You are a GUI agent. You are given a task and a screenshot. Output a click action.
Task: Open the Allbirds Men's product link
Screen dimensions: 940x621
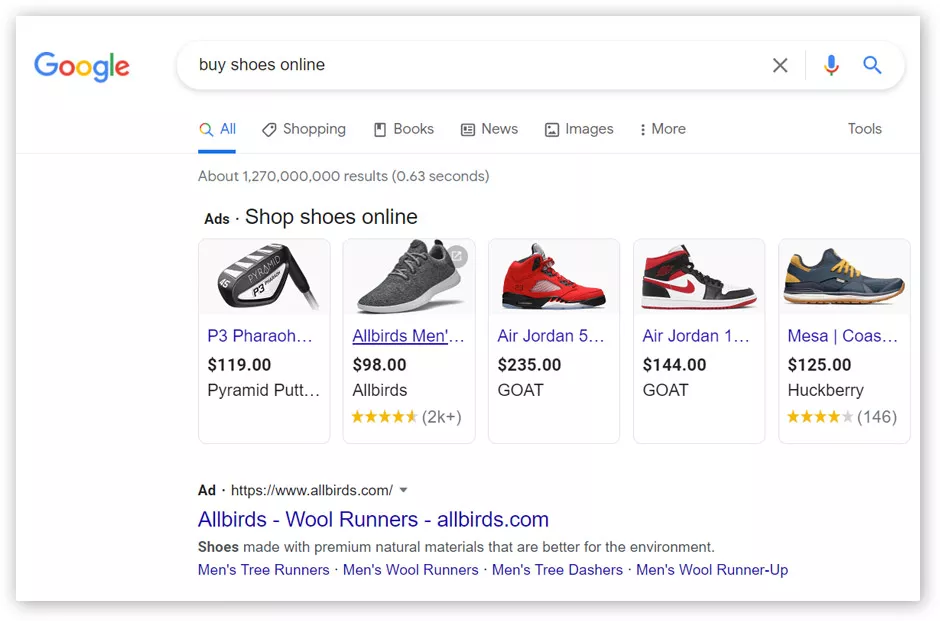[x=408, y=336]
